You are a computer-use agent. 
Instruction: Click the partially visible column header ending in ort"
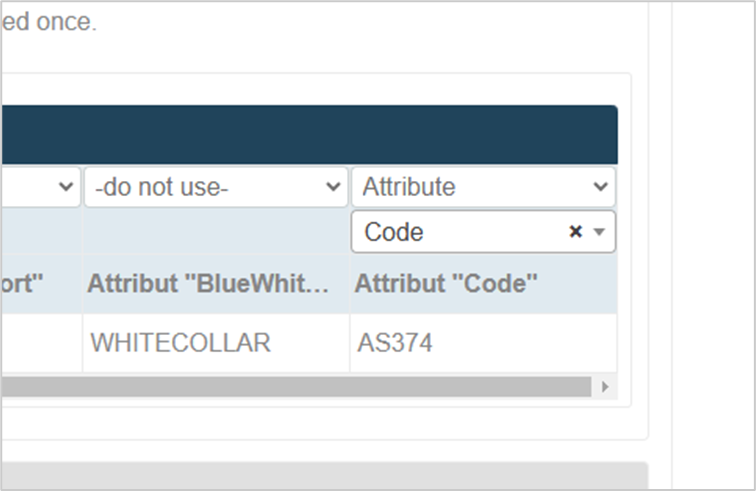click(x=22, y=283)
